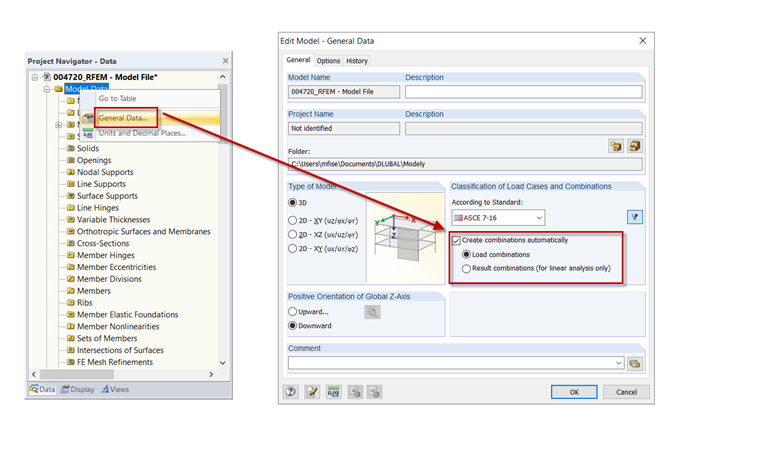Click navigator vertical scrollbar down arrow
Viewport: 760px width, 454px height.
[222, 362]
